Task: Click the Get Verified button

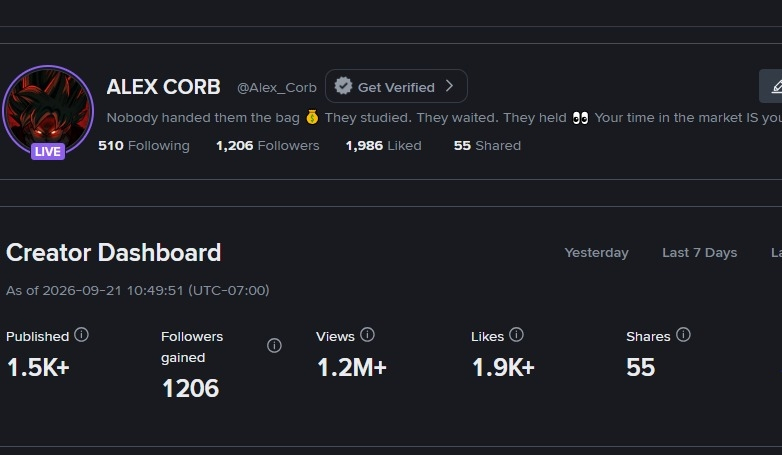Action: point(396,86)
